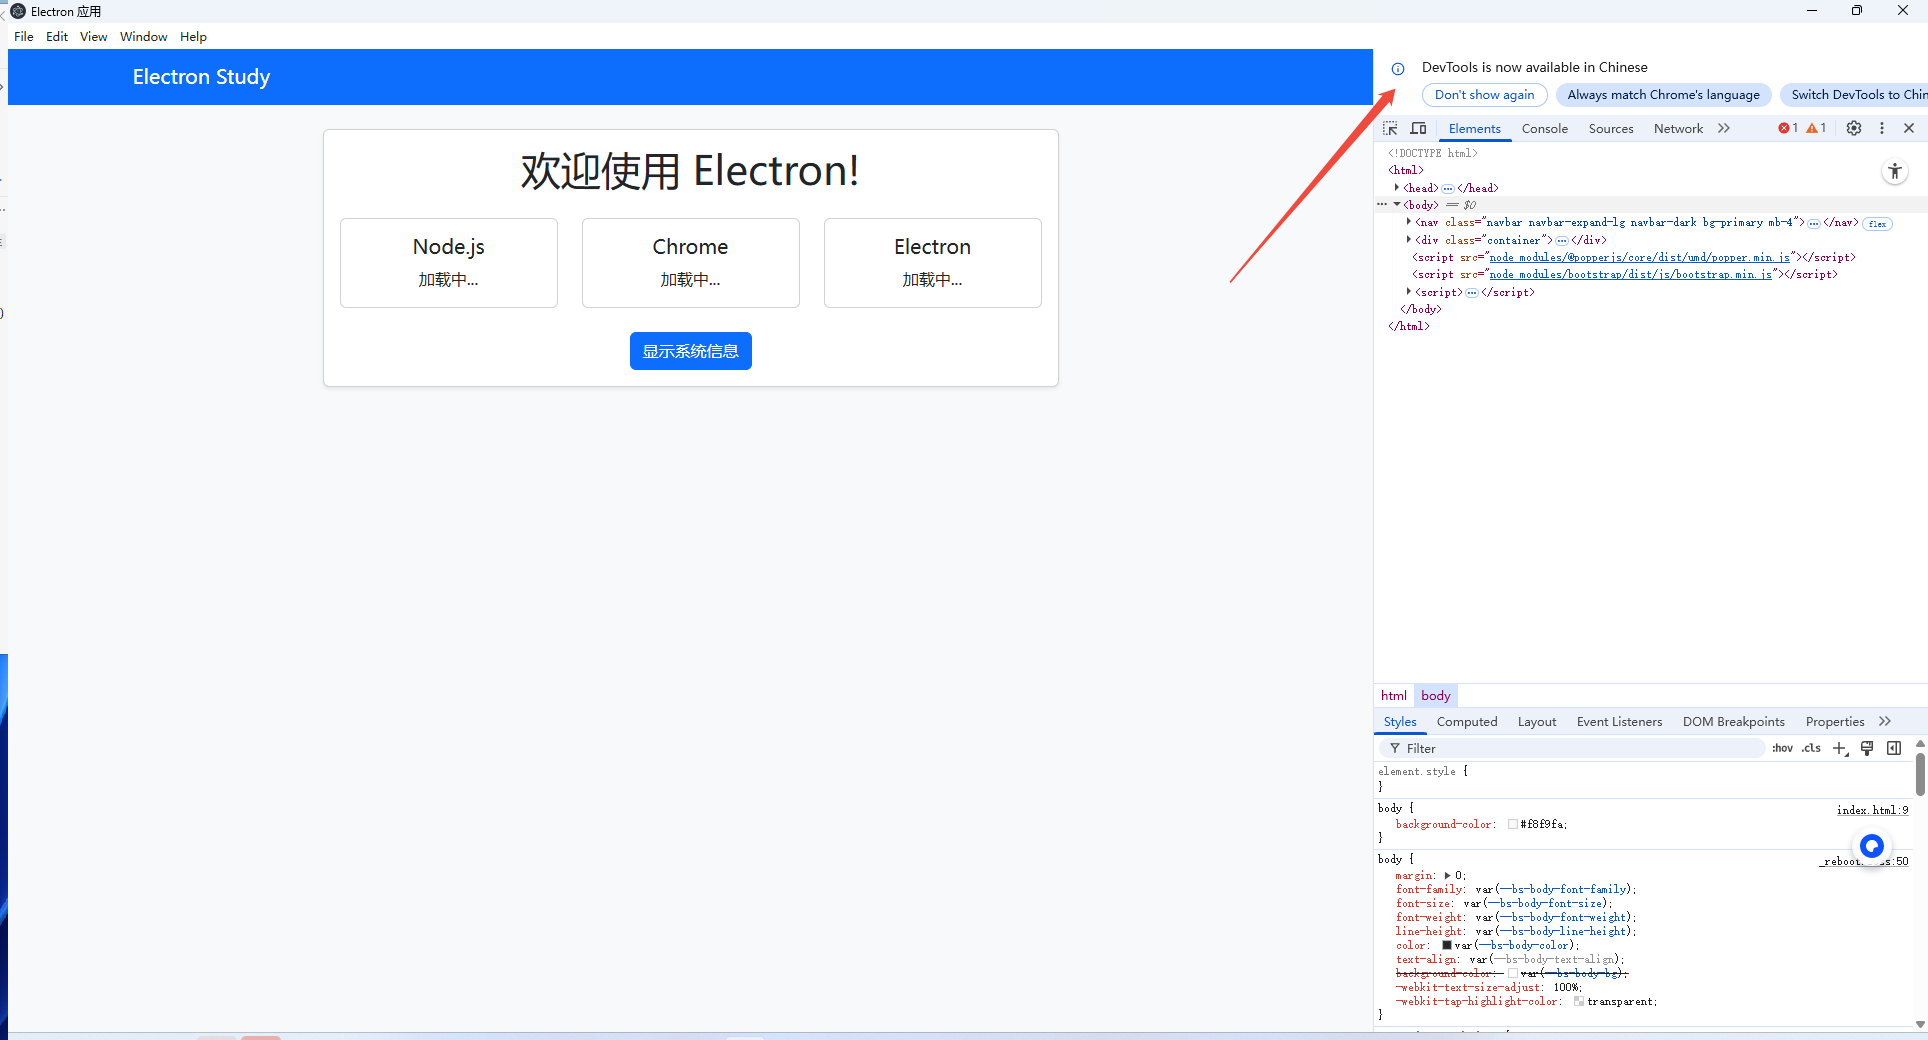Open the View menu
Viewport: 1928px width, 1040px height.
point(94,37)
